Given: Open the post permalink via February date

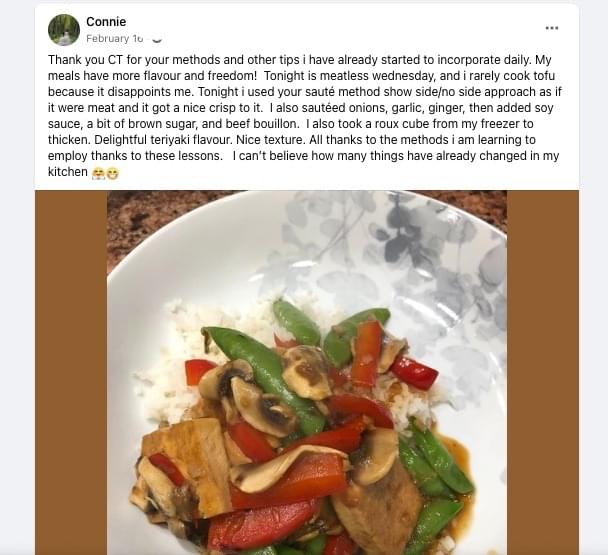Looking at the screenshot, I should click(x=115, y=39).
